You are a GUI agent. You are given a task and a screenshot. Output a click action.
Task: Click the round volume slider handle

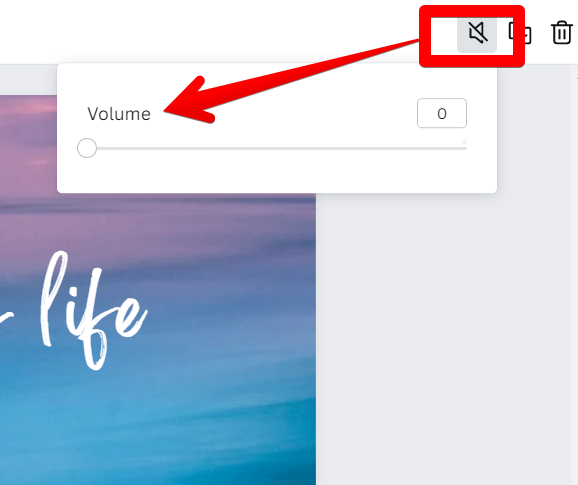87,148
